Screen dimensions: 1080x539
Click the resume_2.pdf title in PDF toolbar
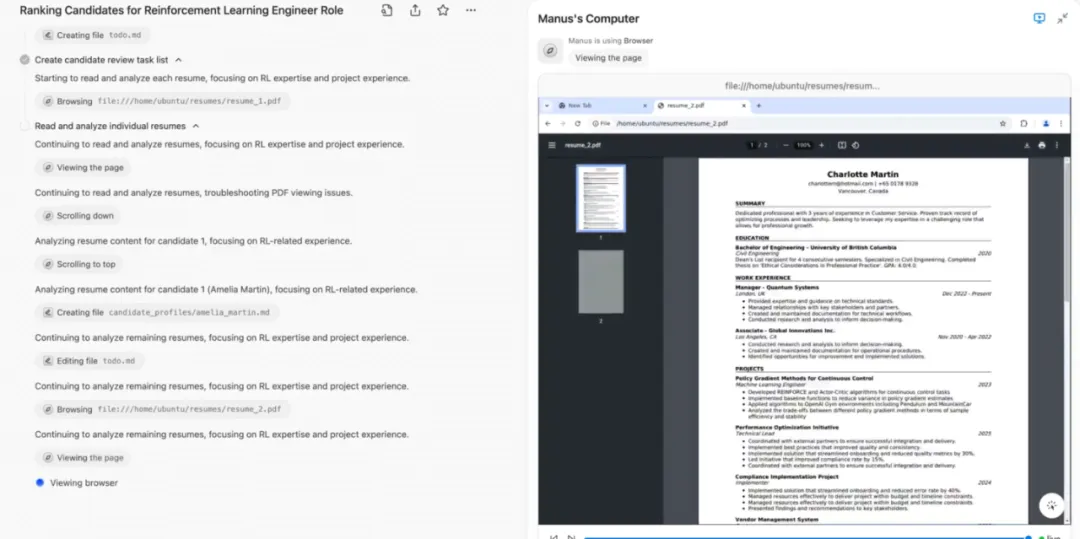[x=583, y=145]
